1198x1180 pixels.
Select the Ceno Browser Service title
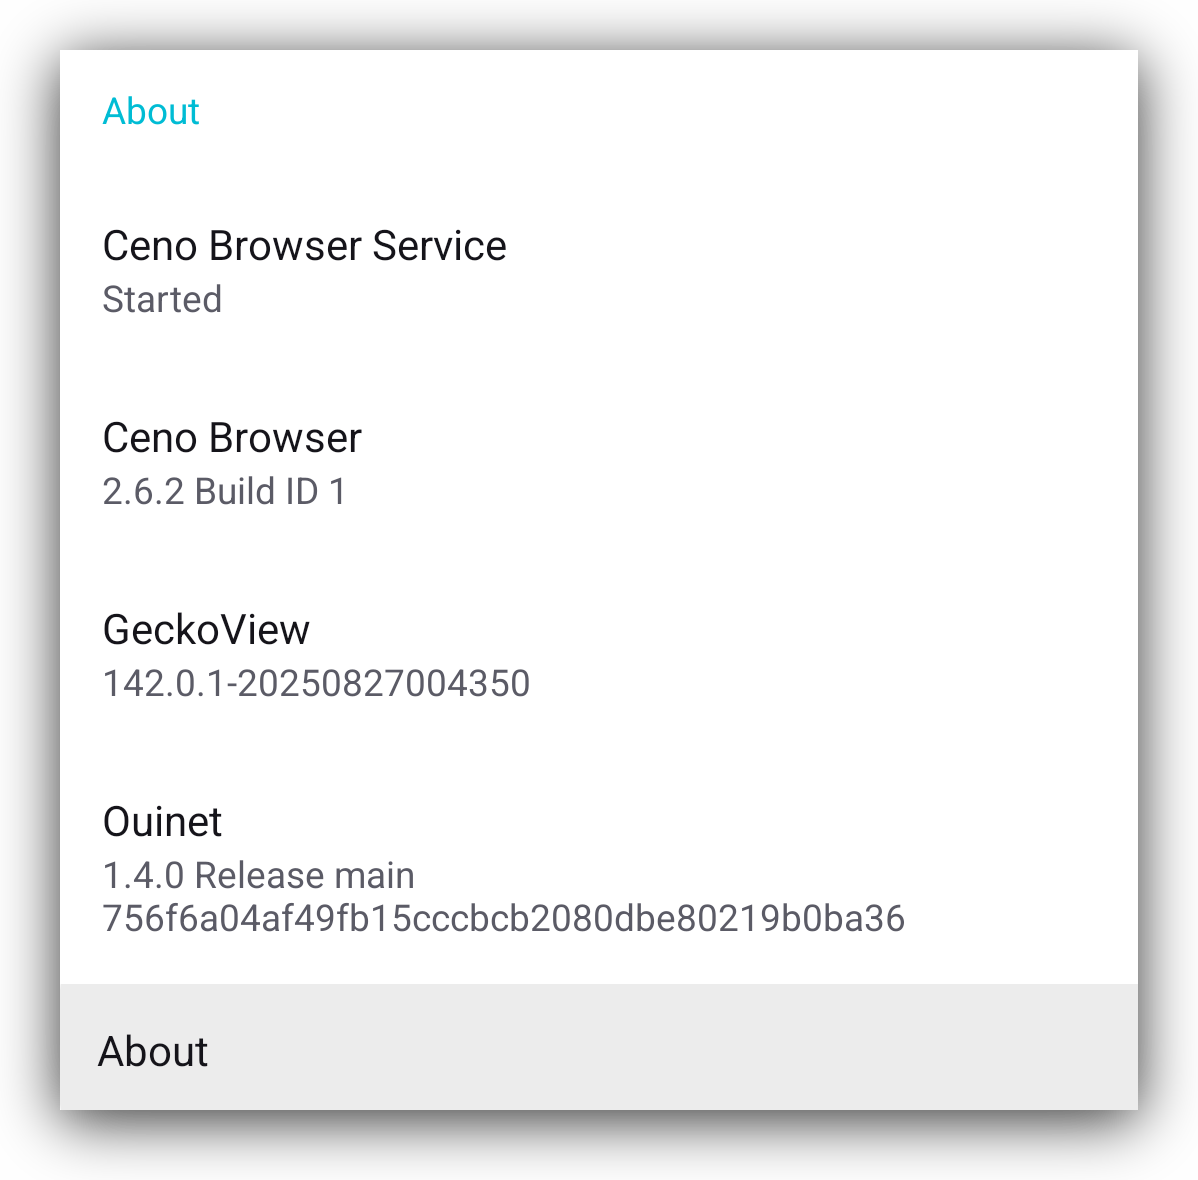point(304,246)
